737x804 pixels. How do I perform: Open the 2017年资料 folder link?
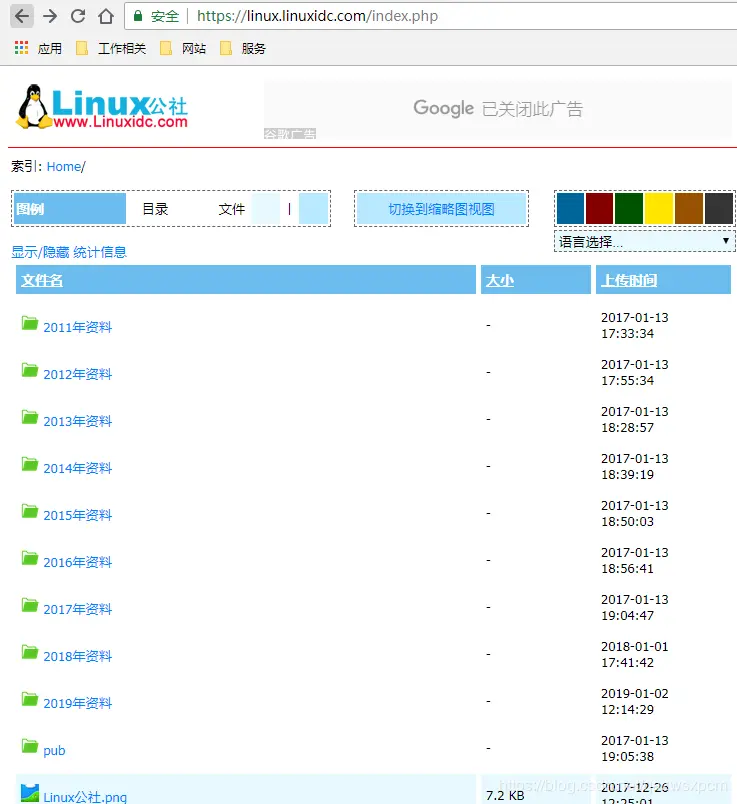pos(77,609)
